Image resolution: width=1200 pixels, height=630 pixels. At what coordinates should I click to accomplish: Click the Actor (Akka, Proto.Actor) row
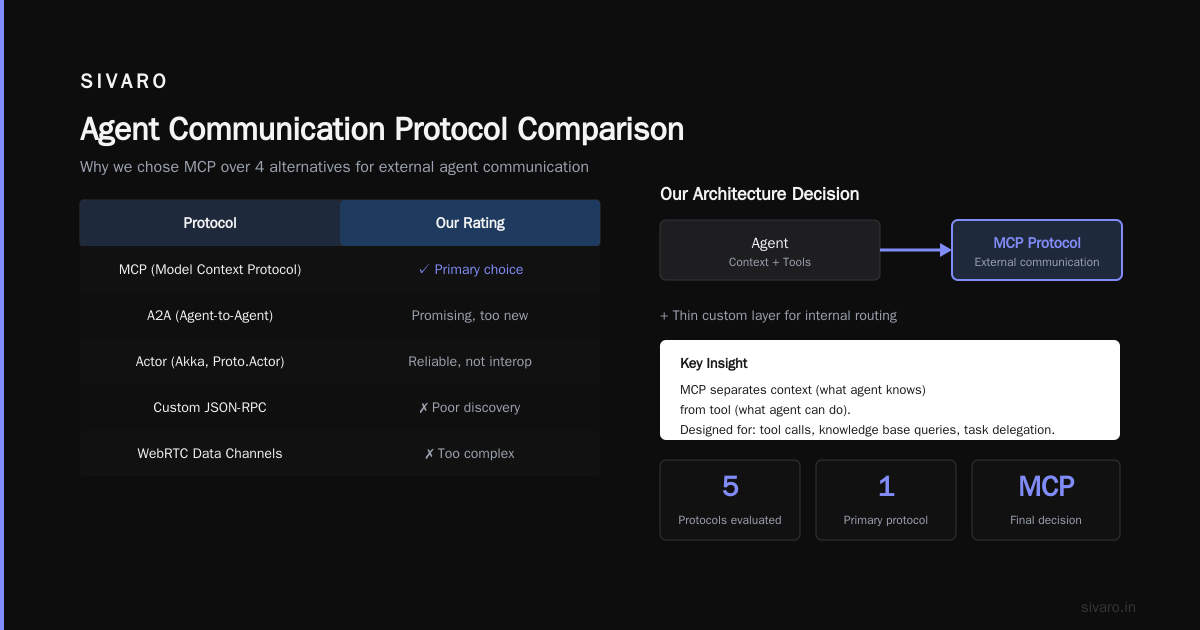[340, 361]
